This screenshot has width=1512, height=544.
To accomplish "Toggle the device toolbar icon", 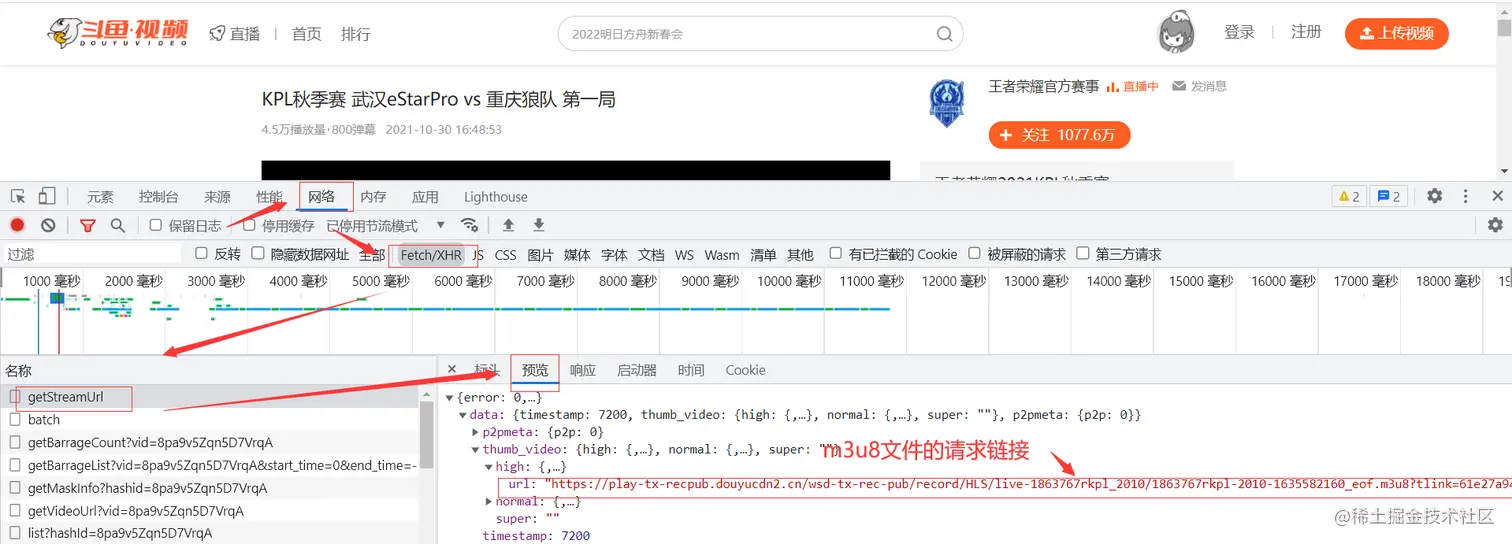I will 47,196.
